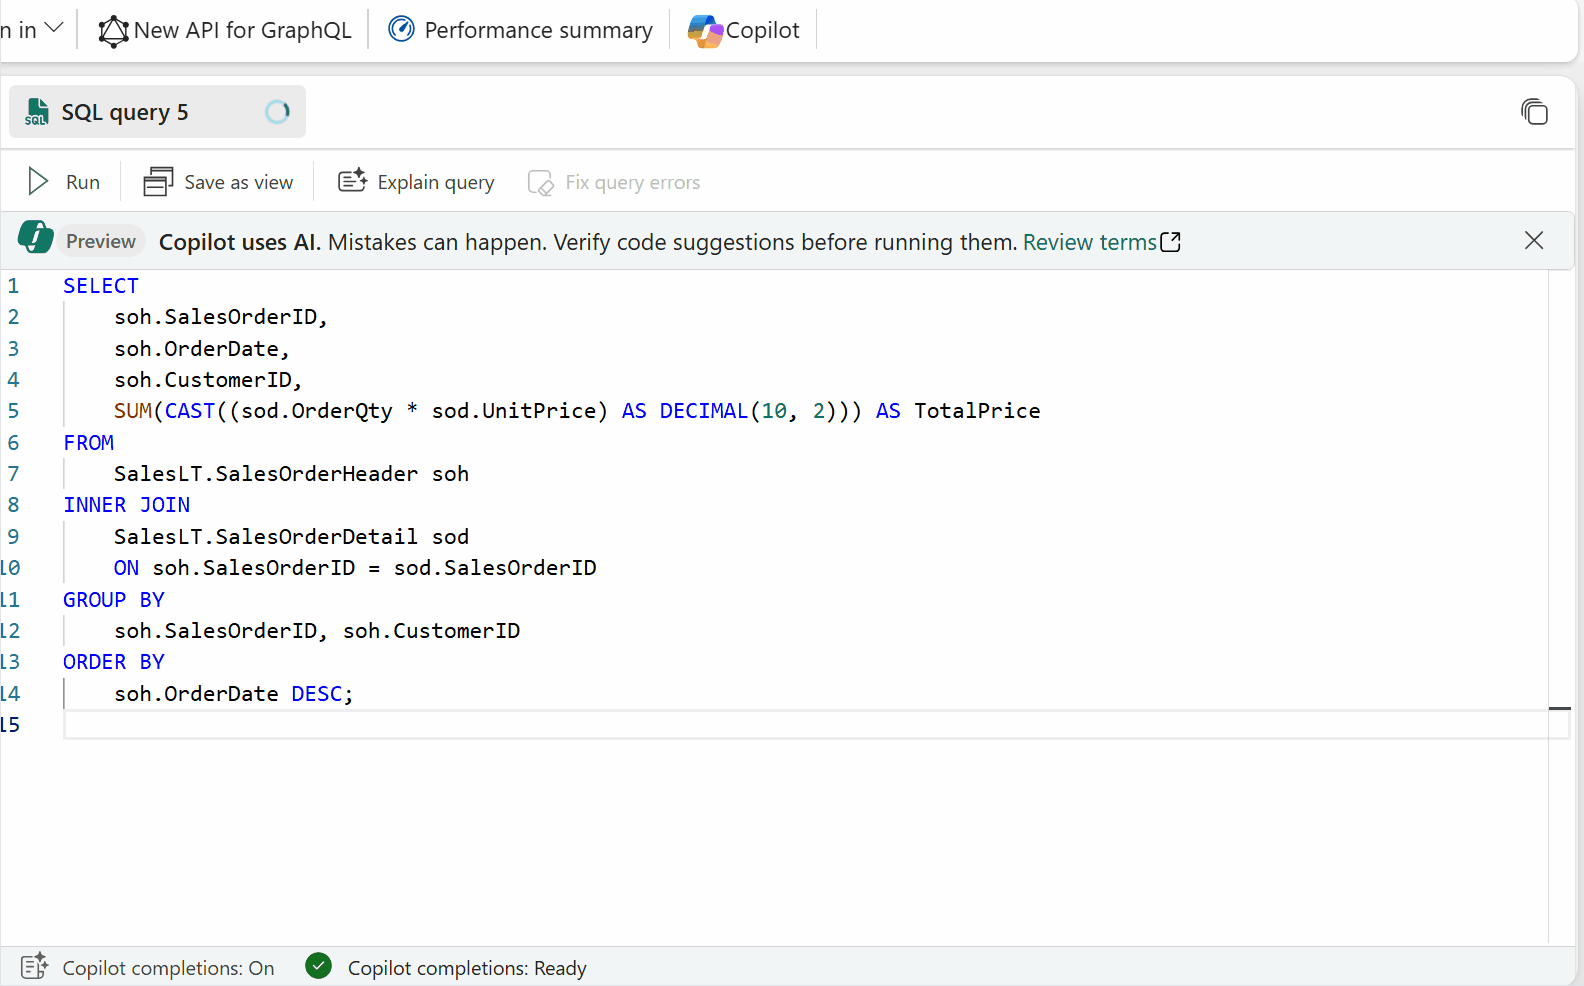
Task: Click the TotalPrice alias on line 5
Action: 977,411
